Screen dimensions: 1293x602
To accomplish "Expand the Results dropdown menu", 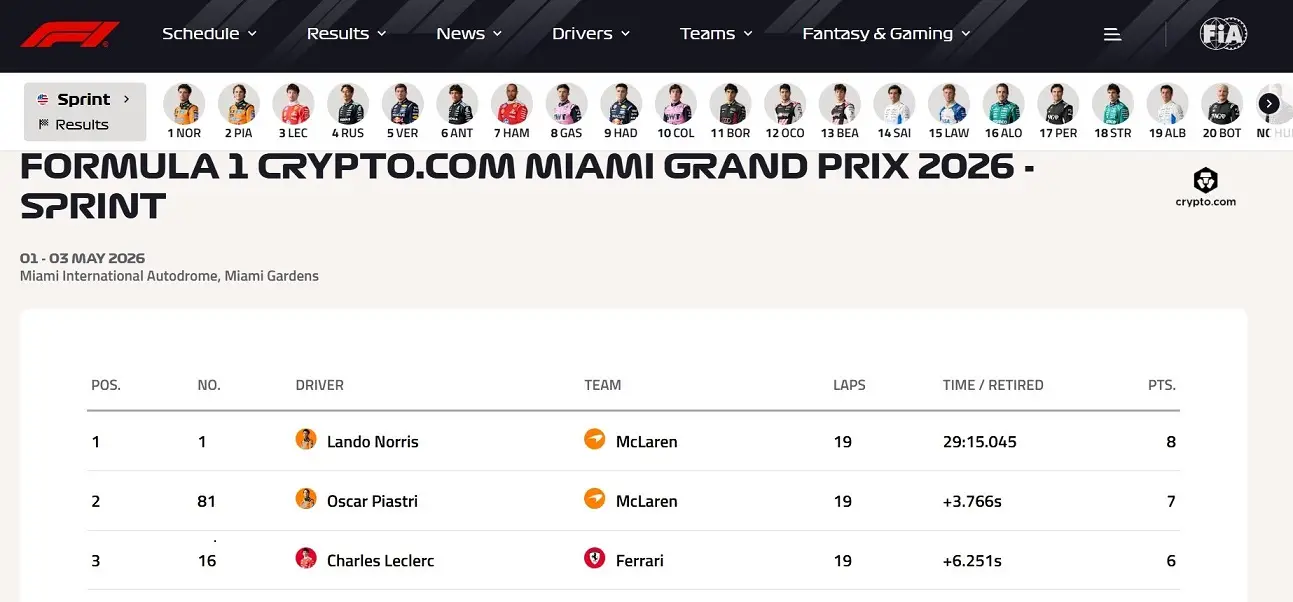I will [x=346, y=34].
